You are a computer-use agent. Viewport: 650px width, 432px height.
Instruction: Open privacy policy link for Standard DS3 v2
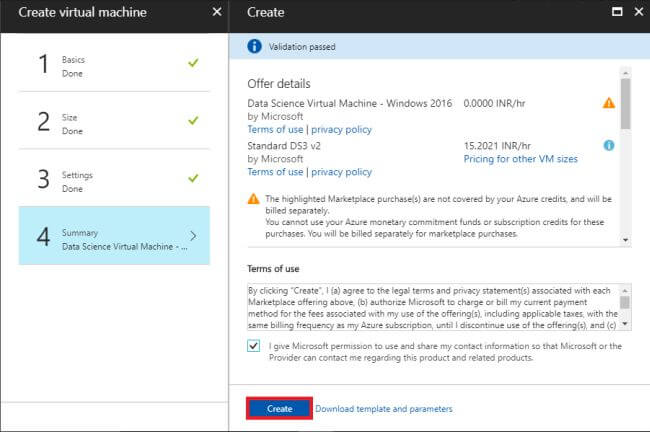pyautogui.click(x=341, y=172)
